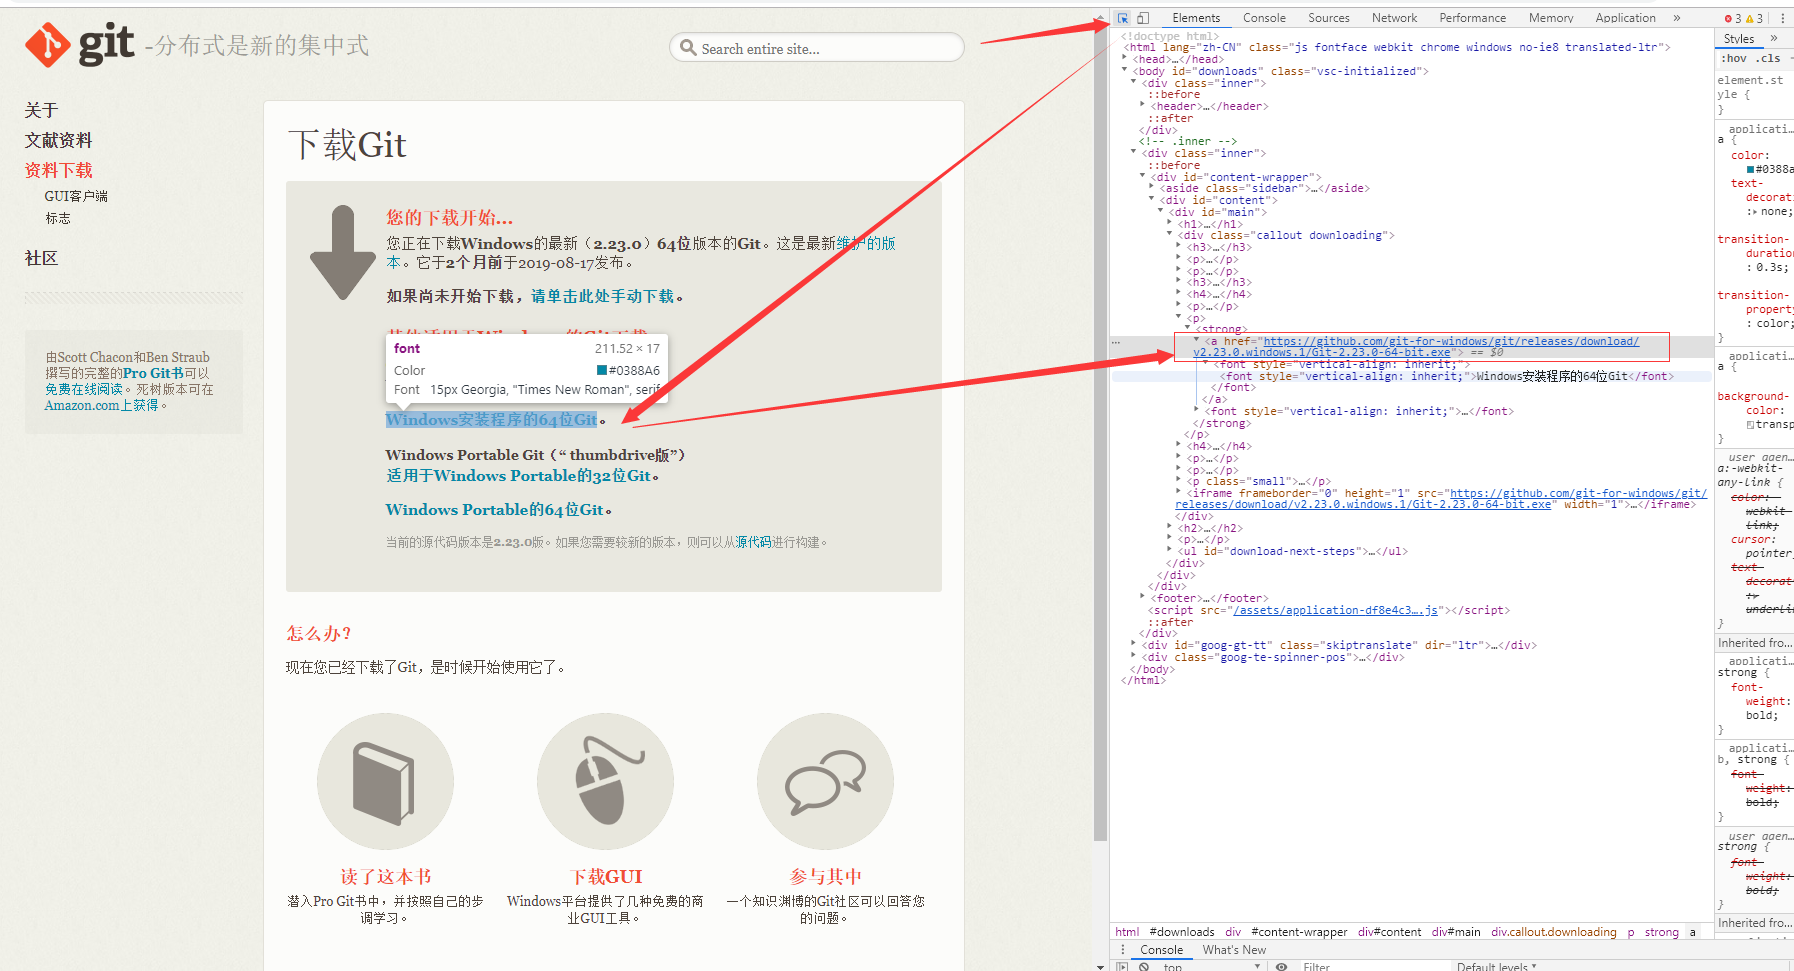Show more DevTools tabs chevron
The image size is (1794, 971).
coord(1677,18)
